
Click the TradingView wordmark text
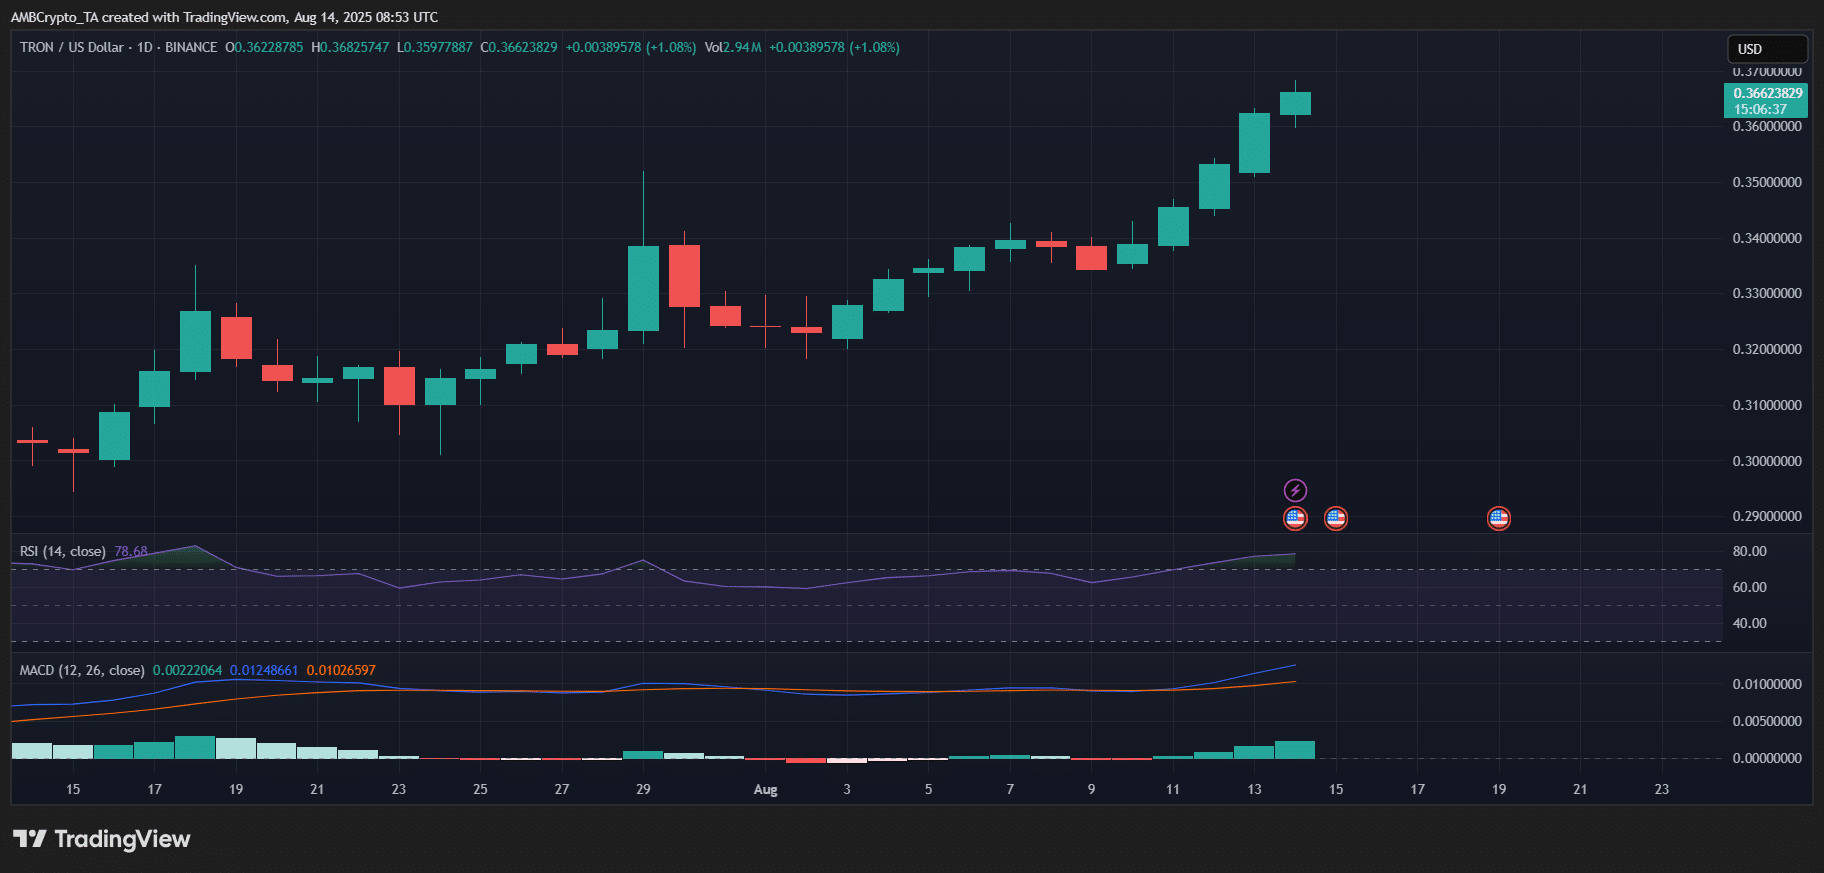coord(122,839)
